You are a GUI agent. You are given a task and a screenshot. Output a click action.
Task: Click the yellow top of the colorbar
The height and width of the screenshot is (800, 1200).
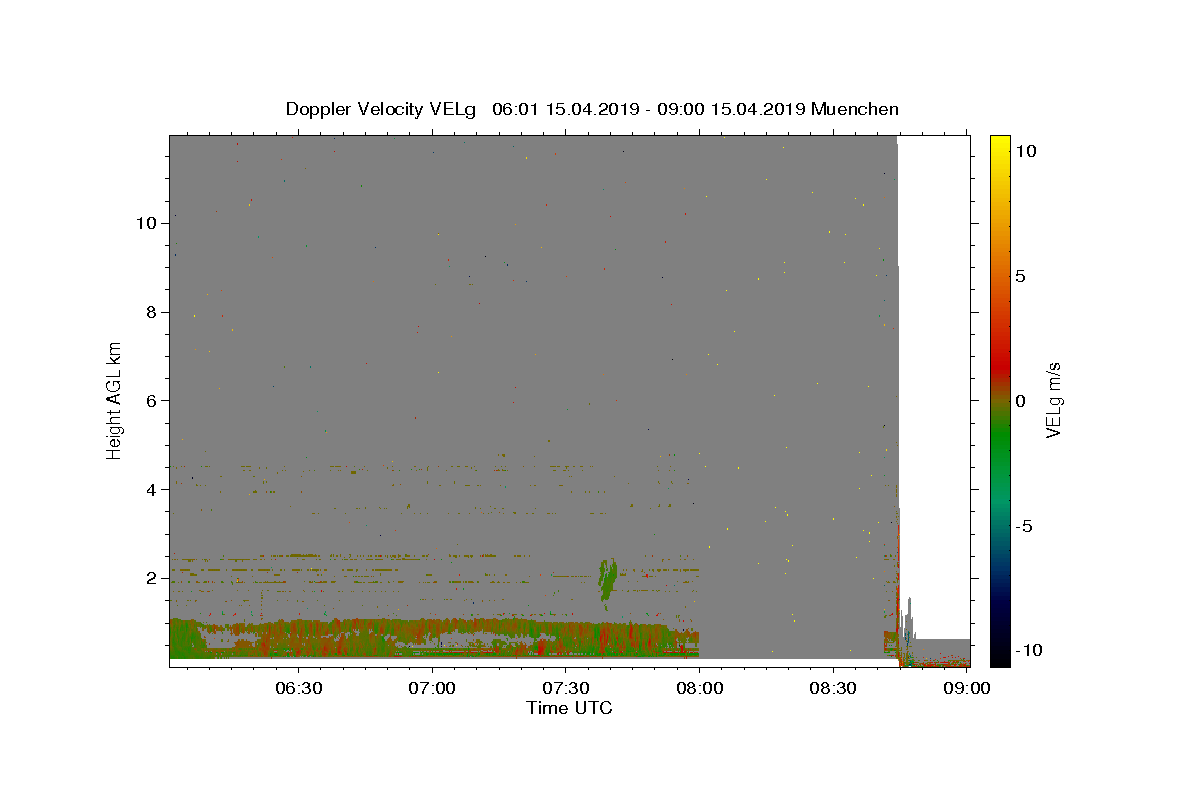click(x=1000, y=142)
